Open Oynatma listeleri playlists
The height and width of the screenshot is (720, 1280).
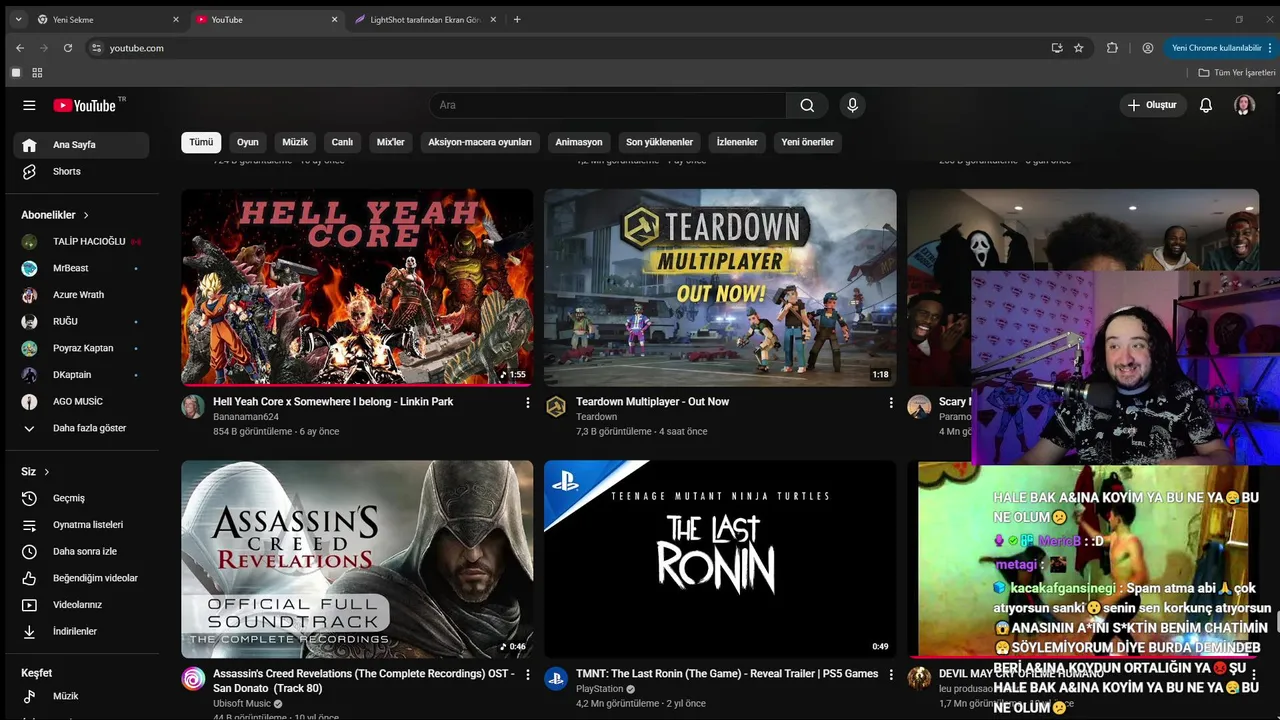click(x=81, y=525)
